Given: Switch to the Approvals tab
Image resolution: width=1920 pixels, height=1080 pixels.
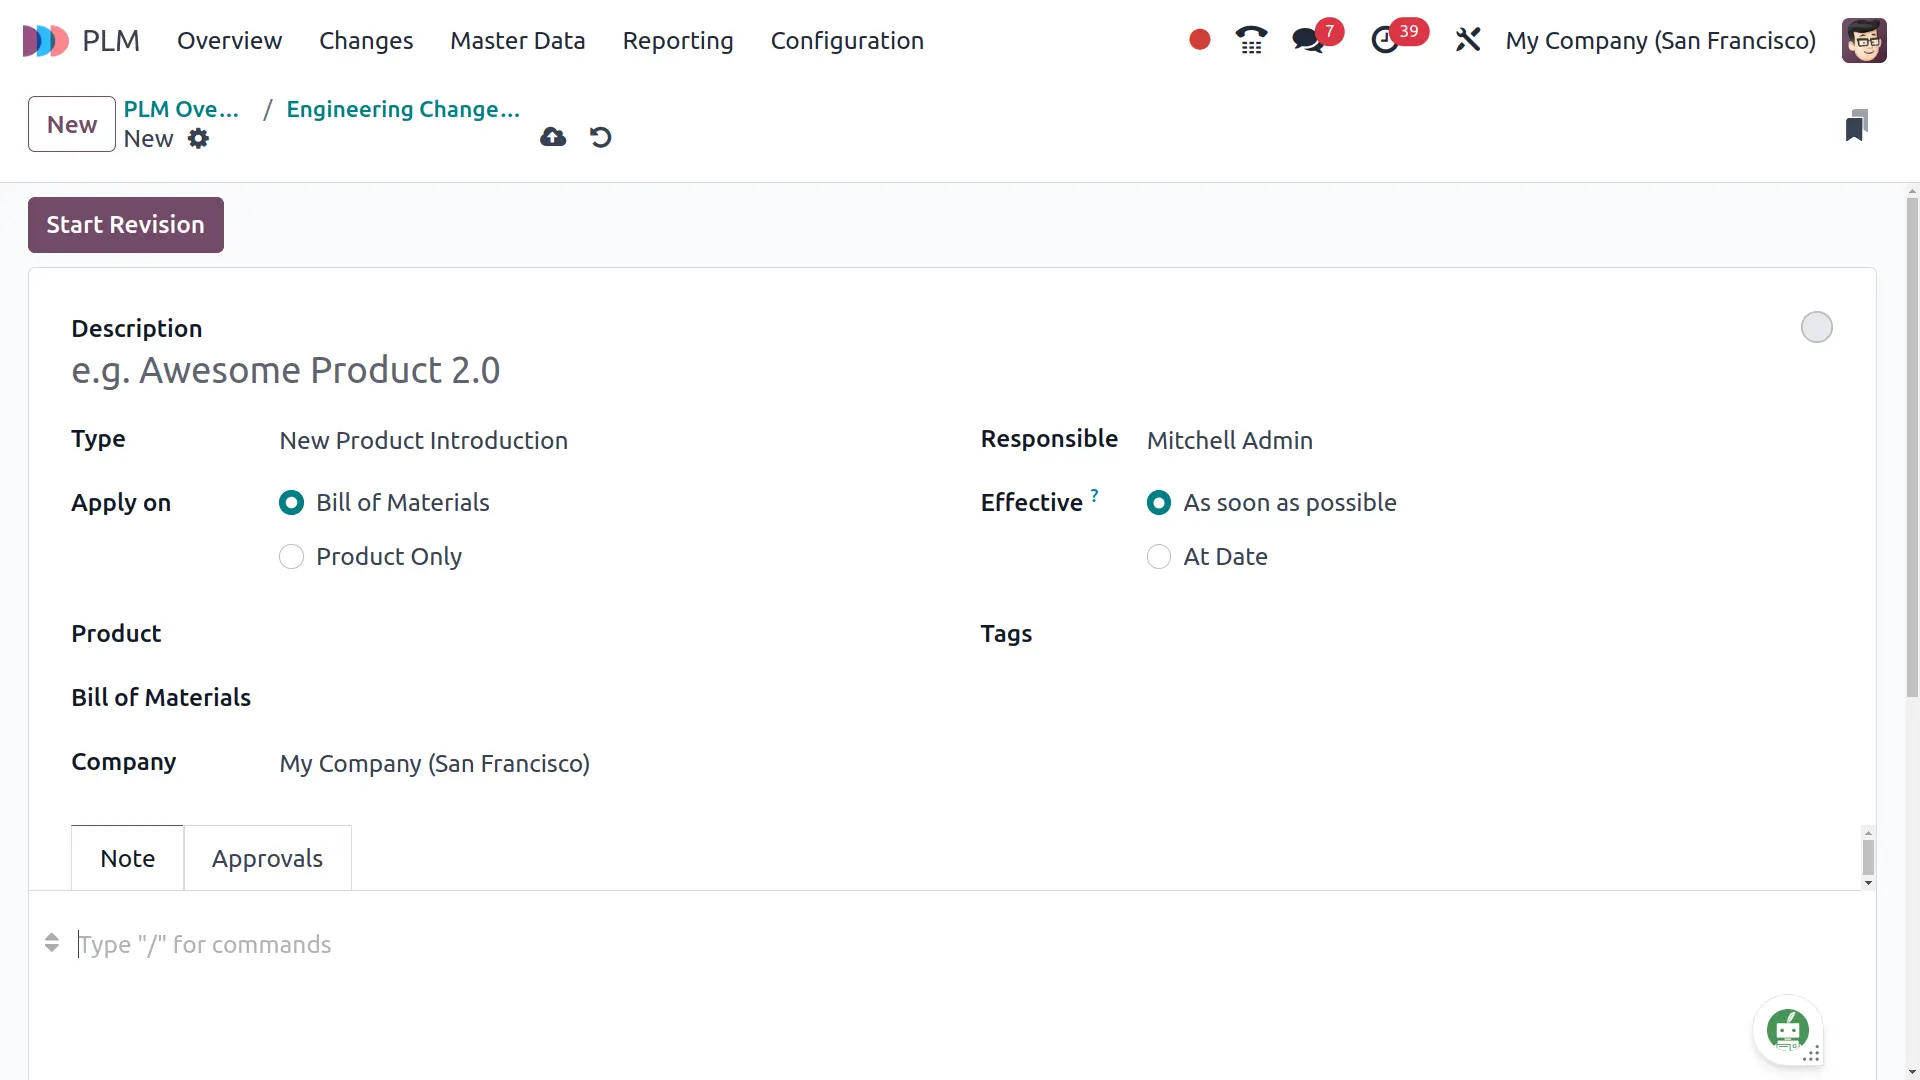Looking at the screenshot, I should (x=267, y=858).
